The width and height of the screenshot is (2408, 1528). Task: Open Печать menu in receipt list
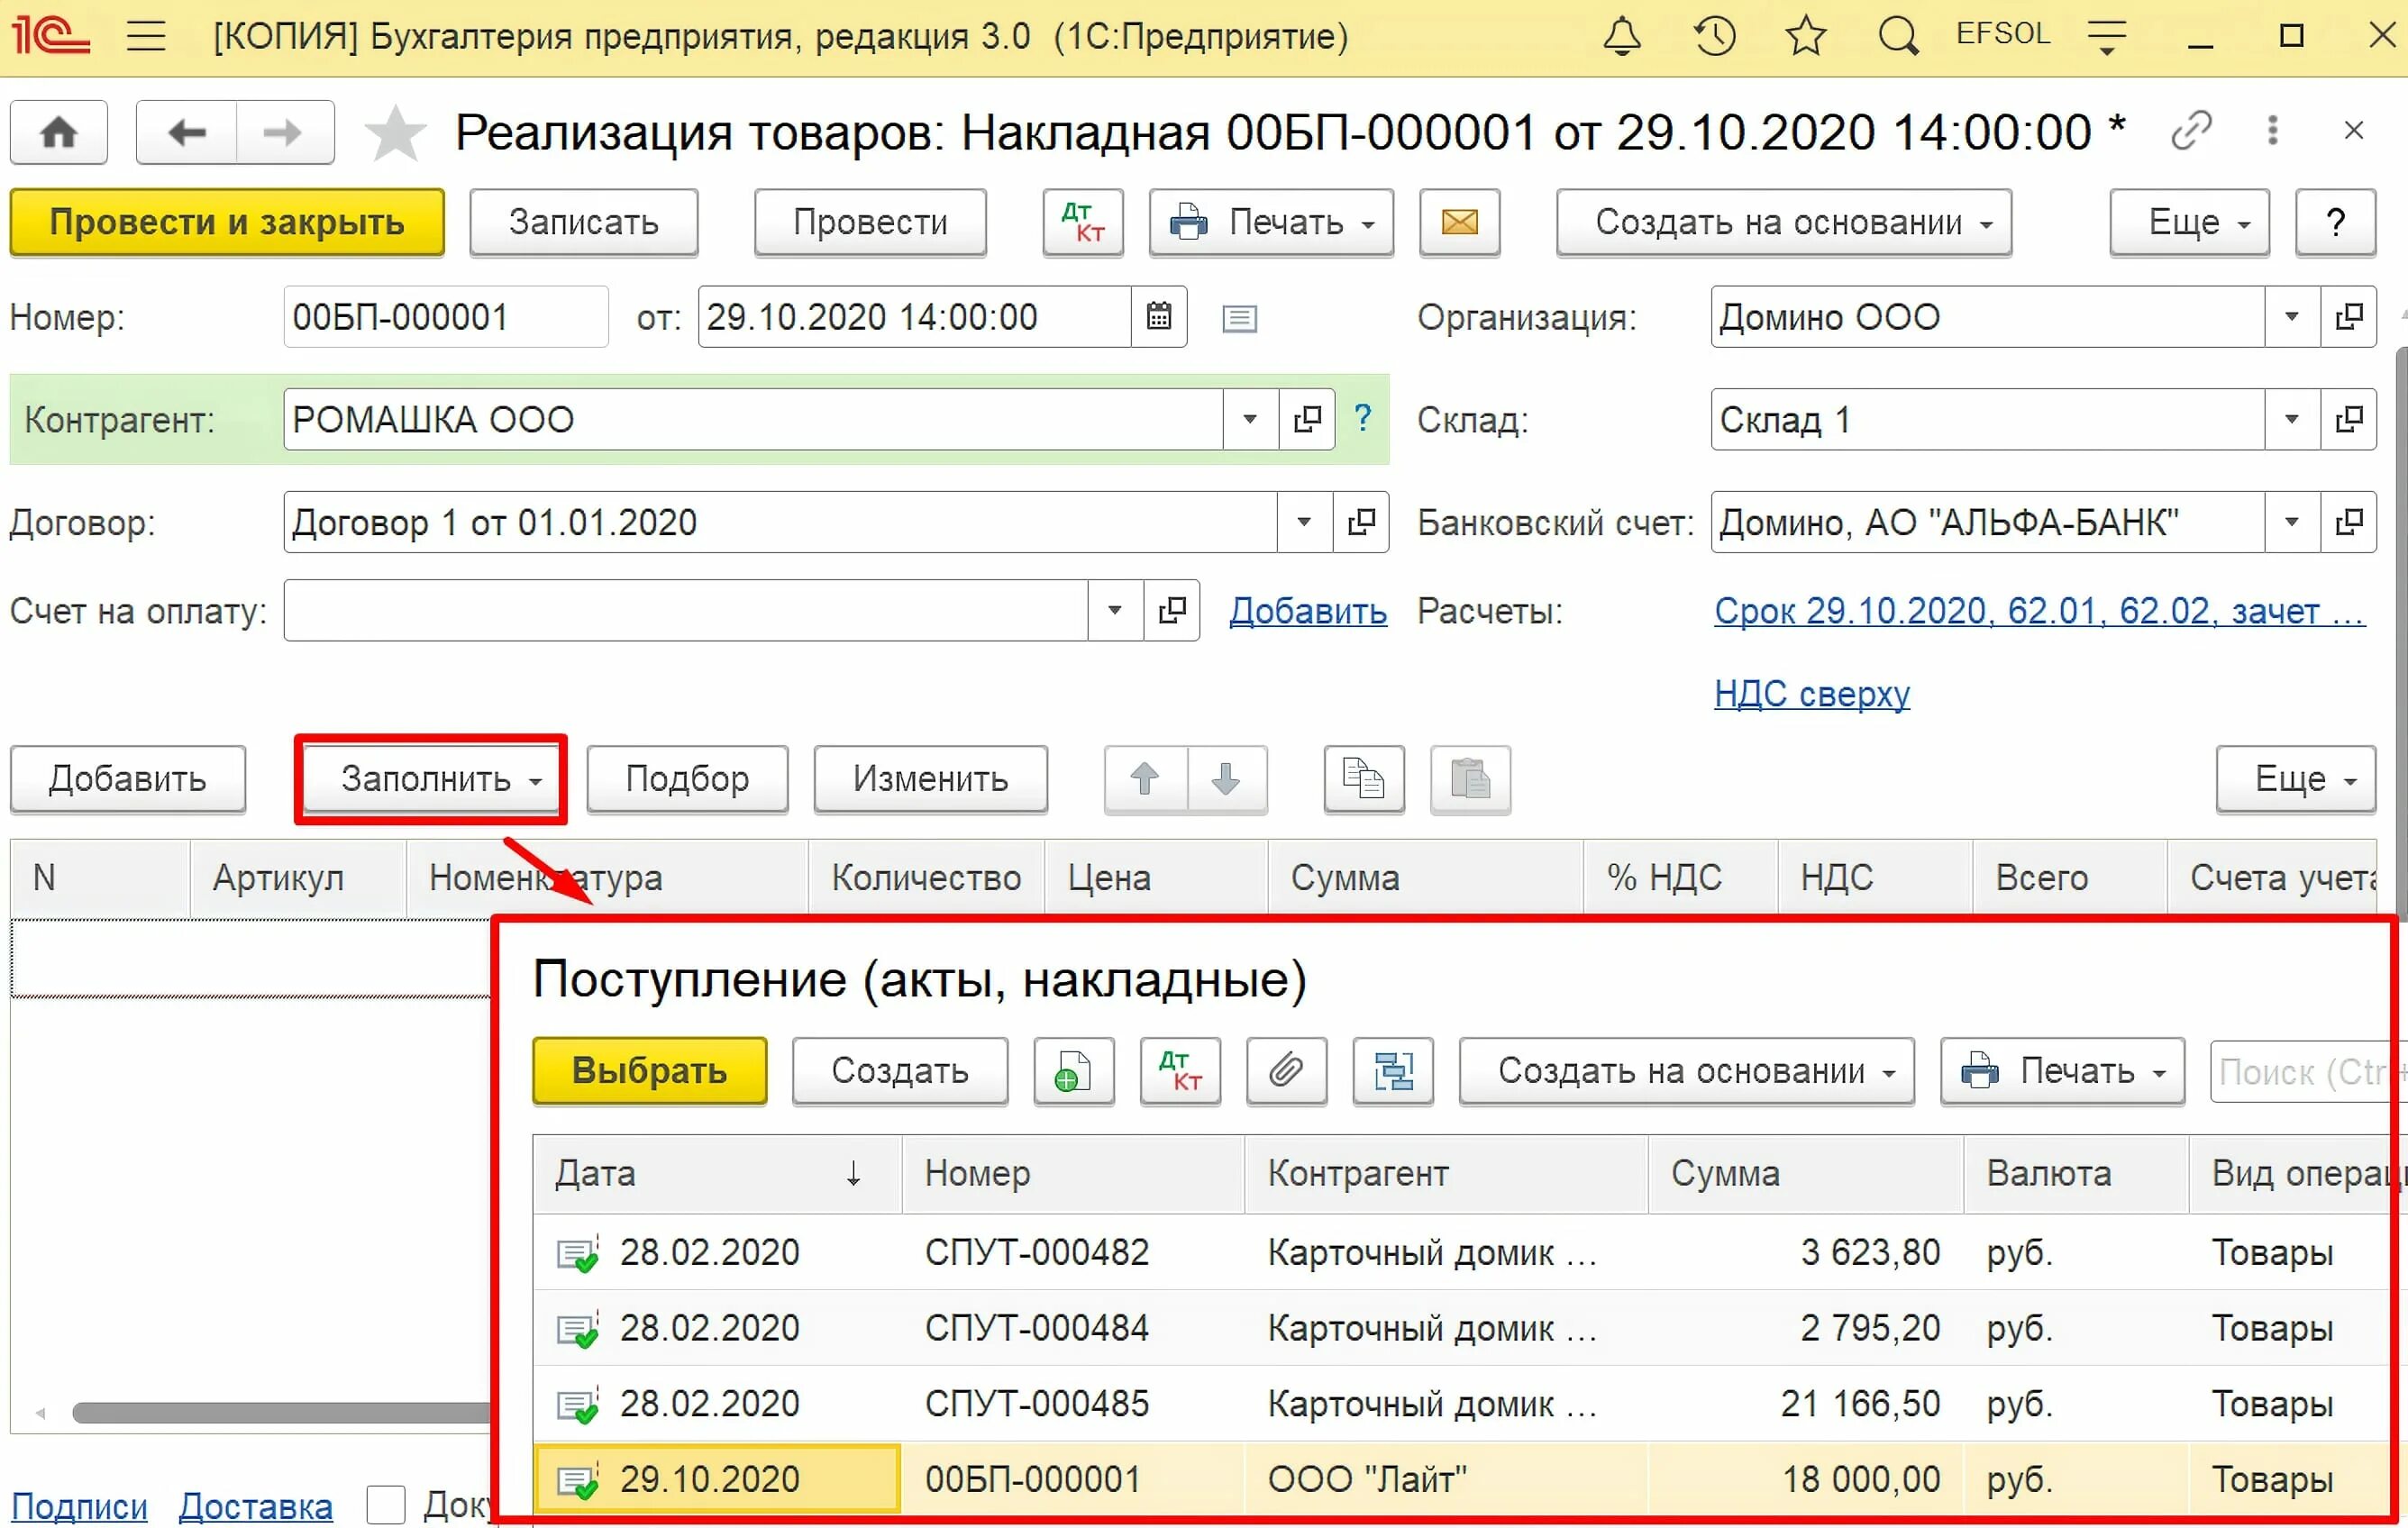(x=2062, y=1071)
